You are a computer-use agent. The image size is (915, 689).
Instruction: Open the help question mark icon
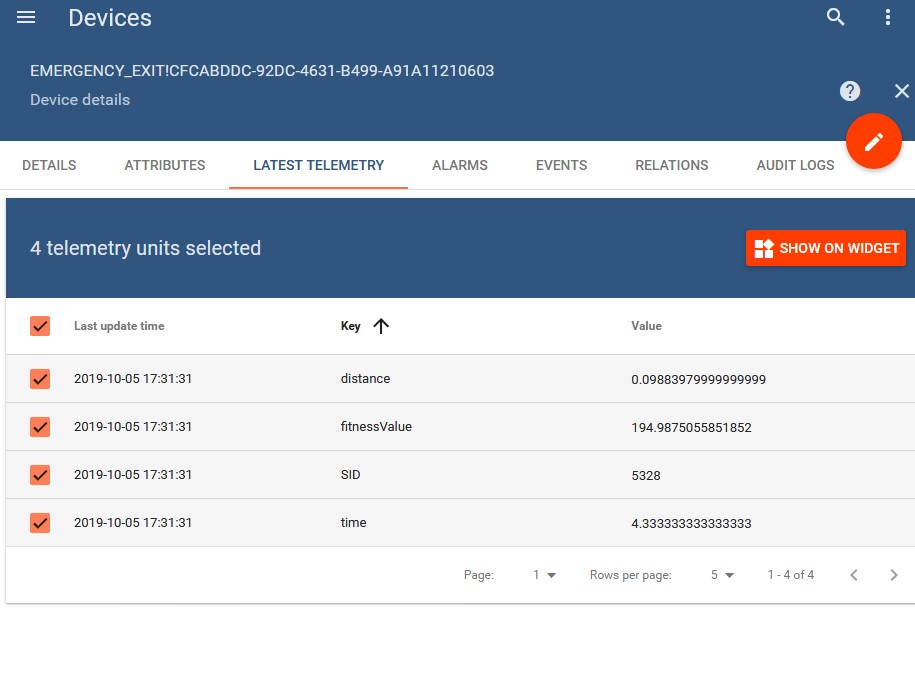[x=850, y=91]
